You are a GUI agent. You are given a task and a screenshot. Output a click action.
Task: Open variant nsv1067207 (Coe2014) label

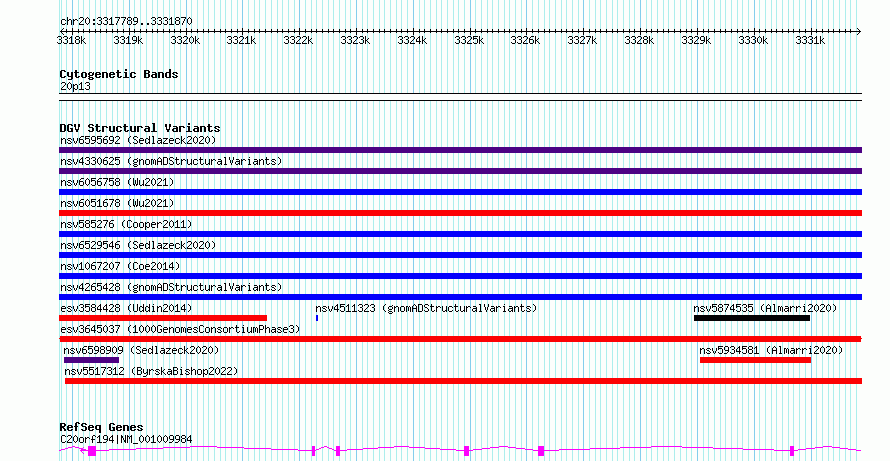click(120, 266)
